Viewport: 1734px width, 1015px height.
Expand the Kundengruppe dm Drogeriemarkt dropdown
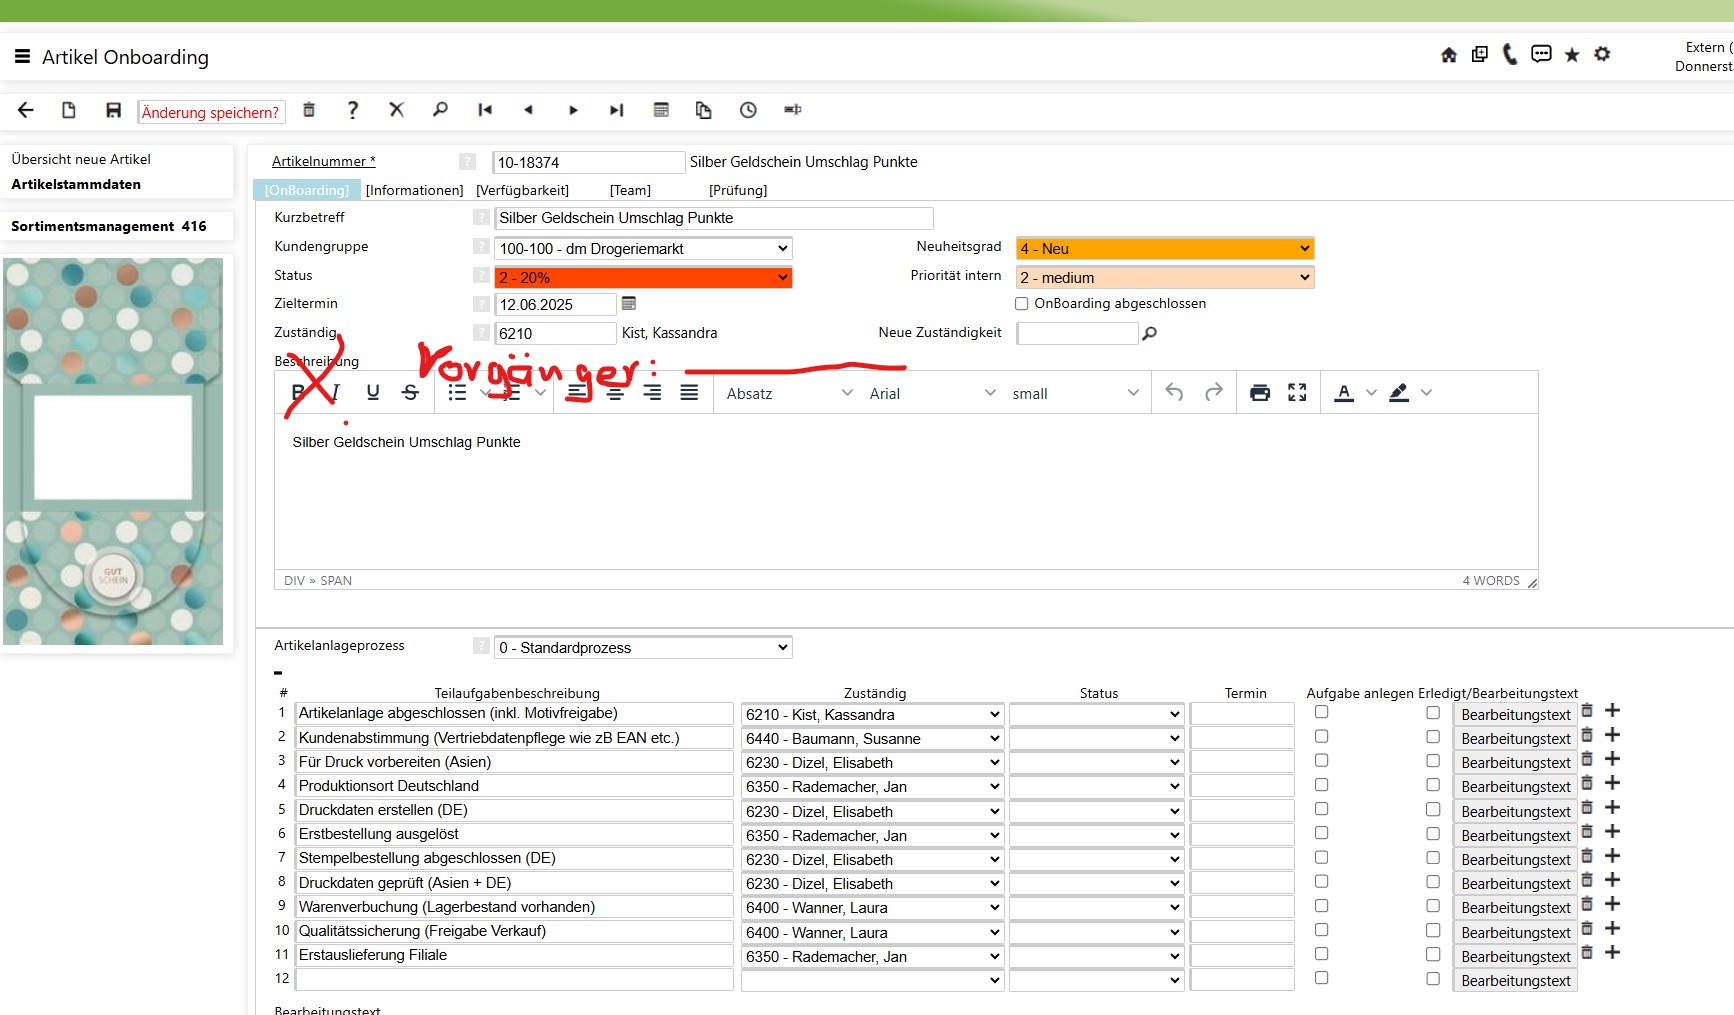[x=643, y=248]
